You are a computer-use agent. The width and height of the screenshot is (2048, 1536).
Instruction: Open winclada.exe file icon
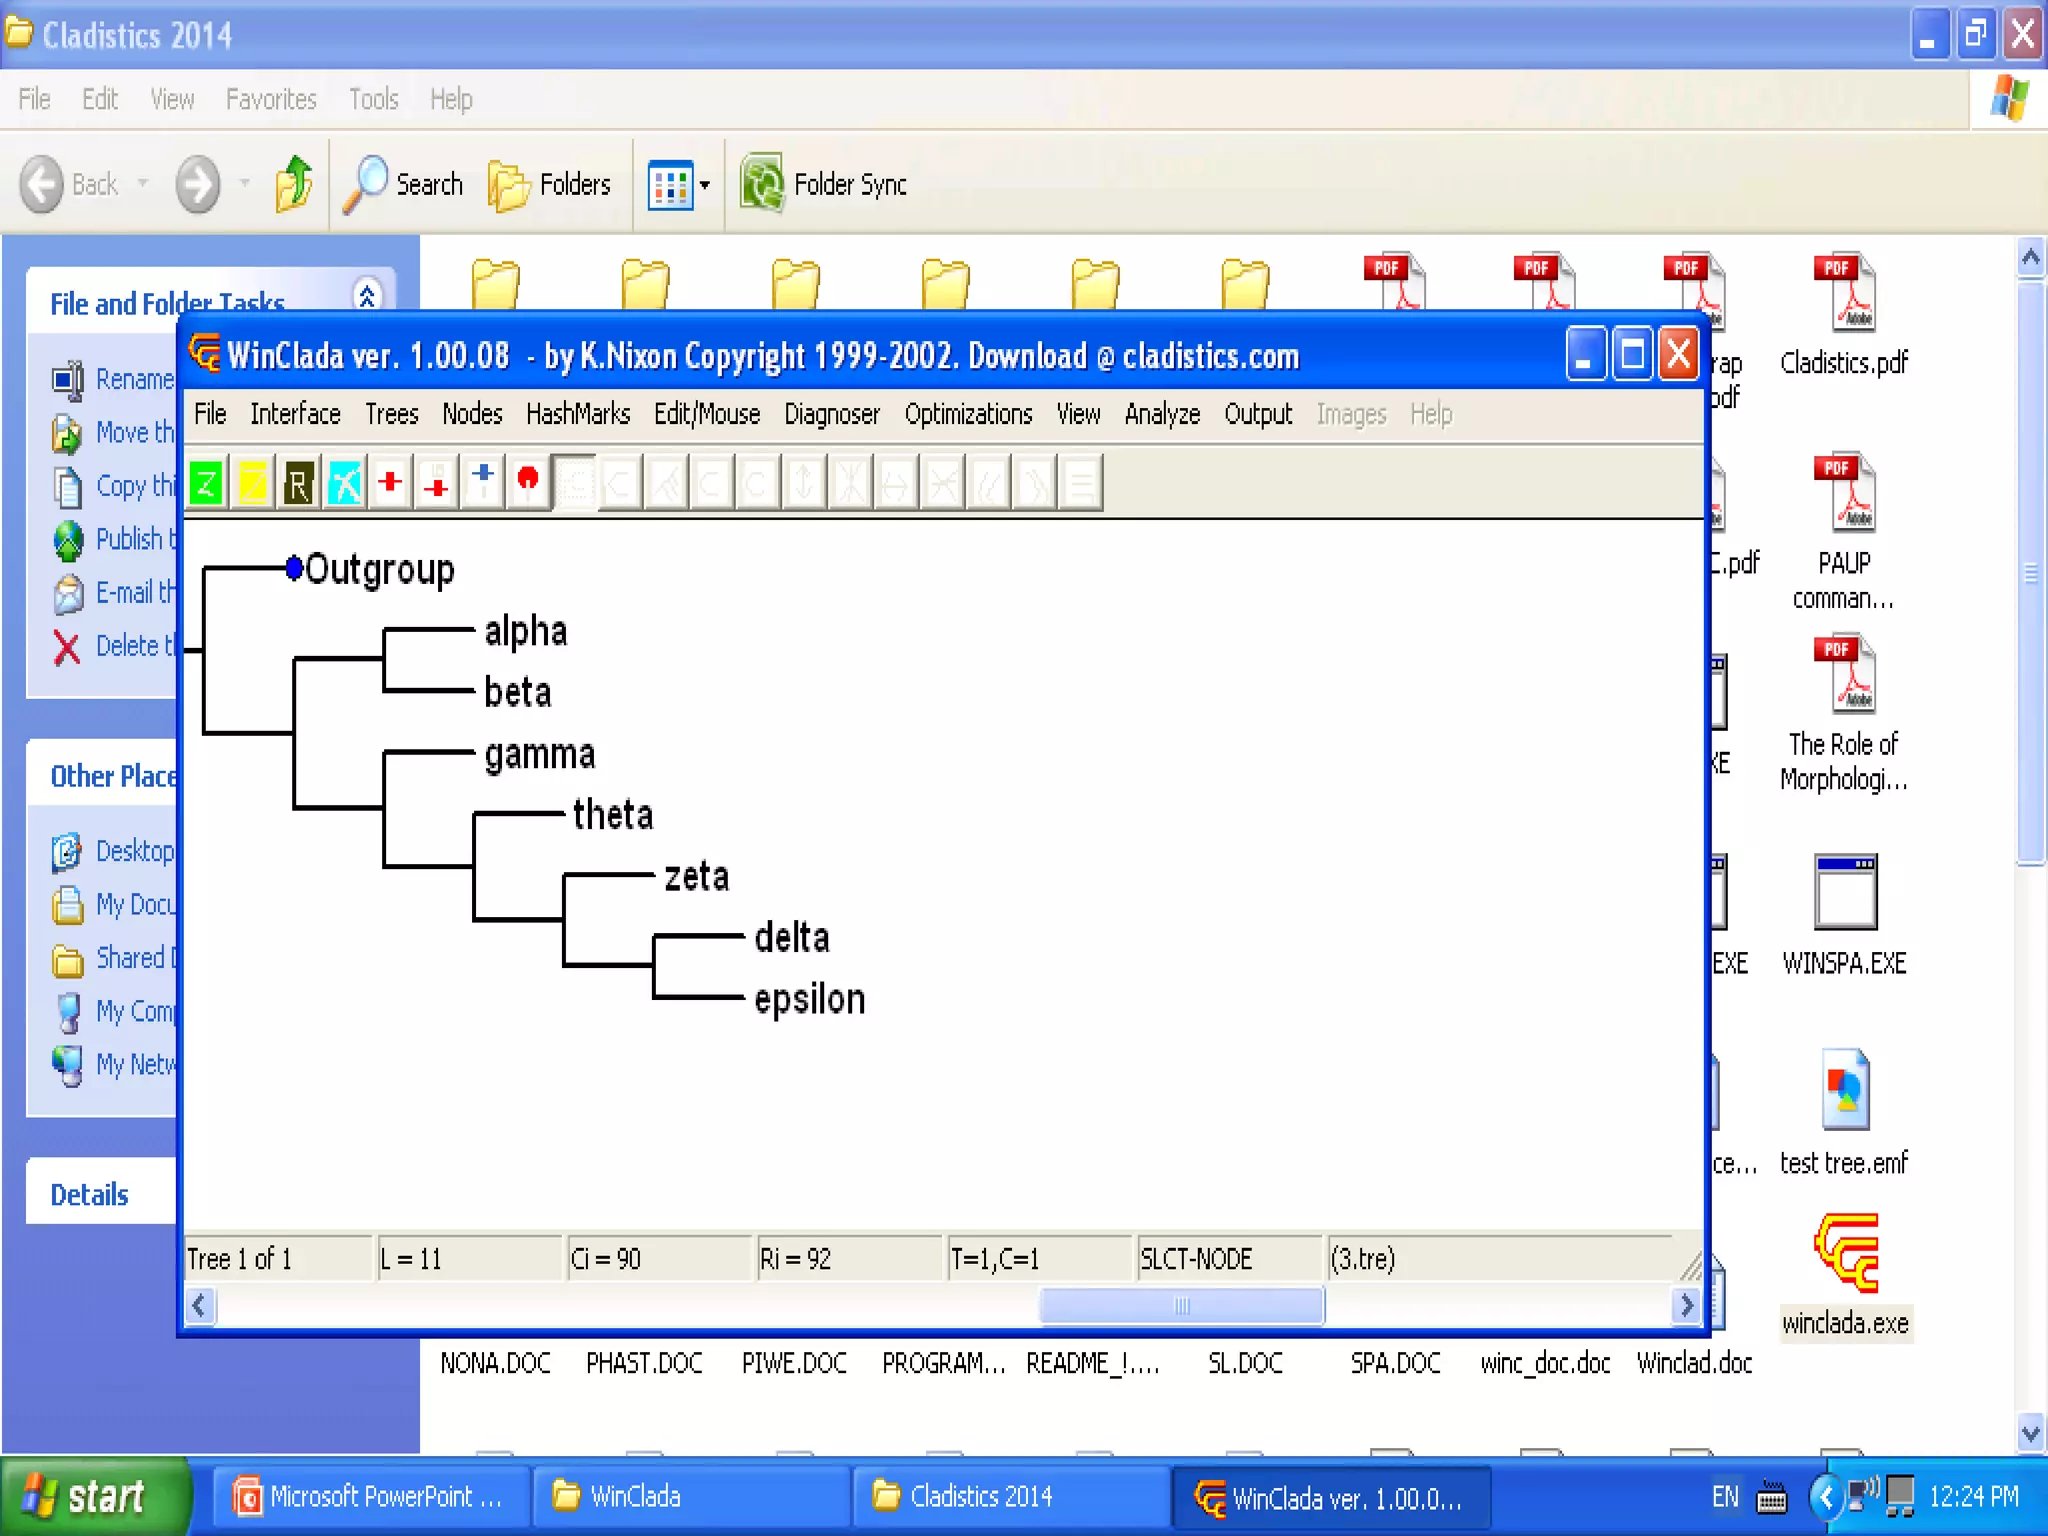(1845, 1254)
